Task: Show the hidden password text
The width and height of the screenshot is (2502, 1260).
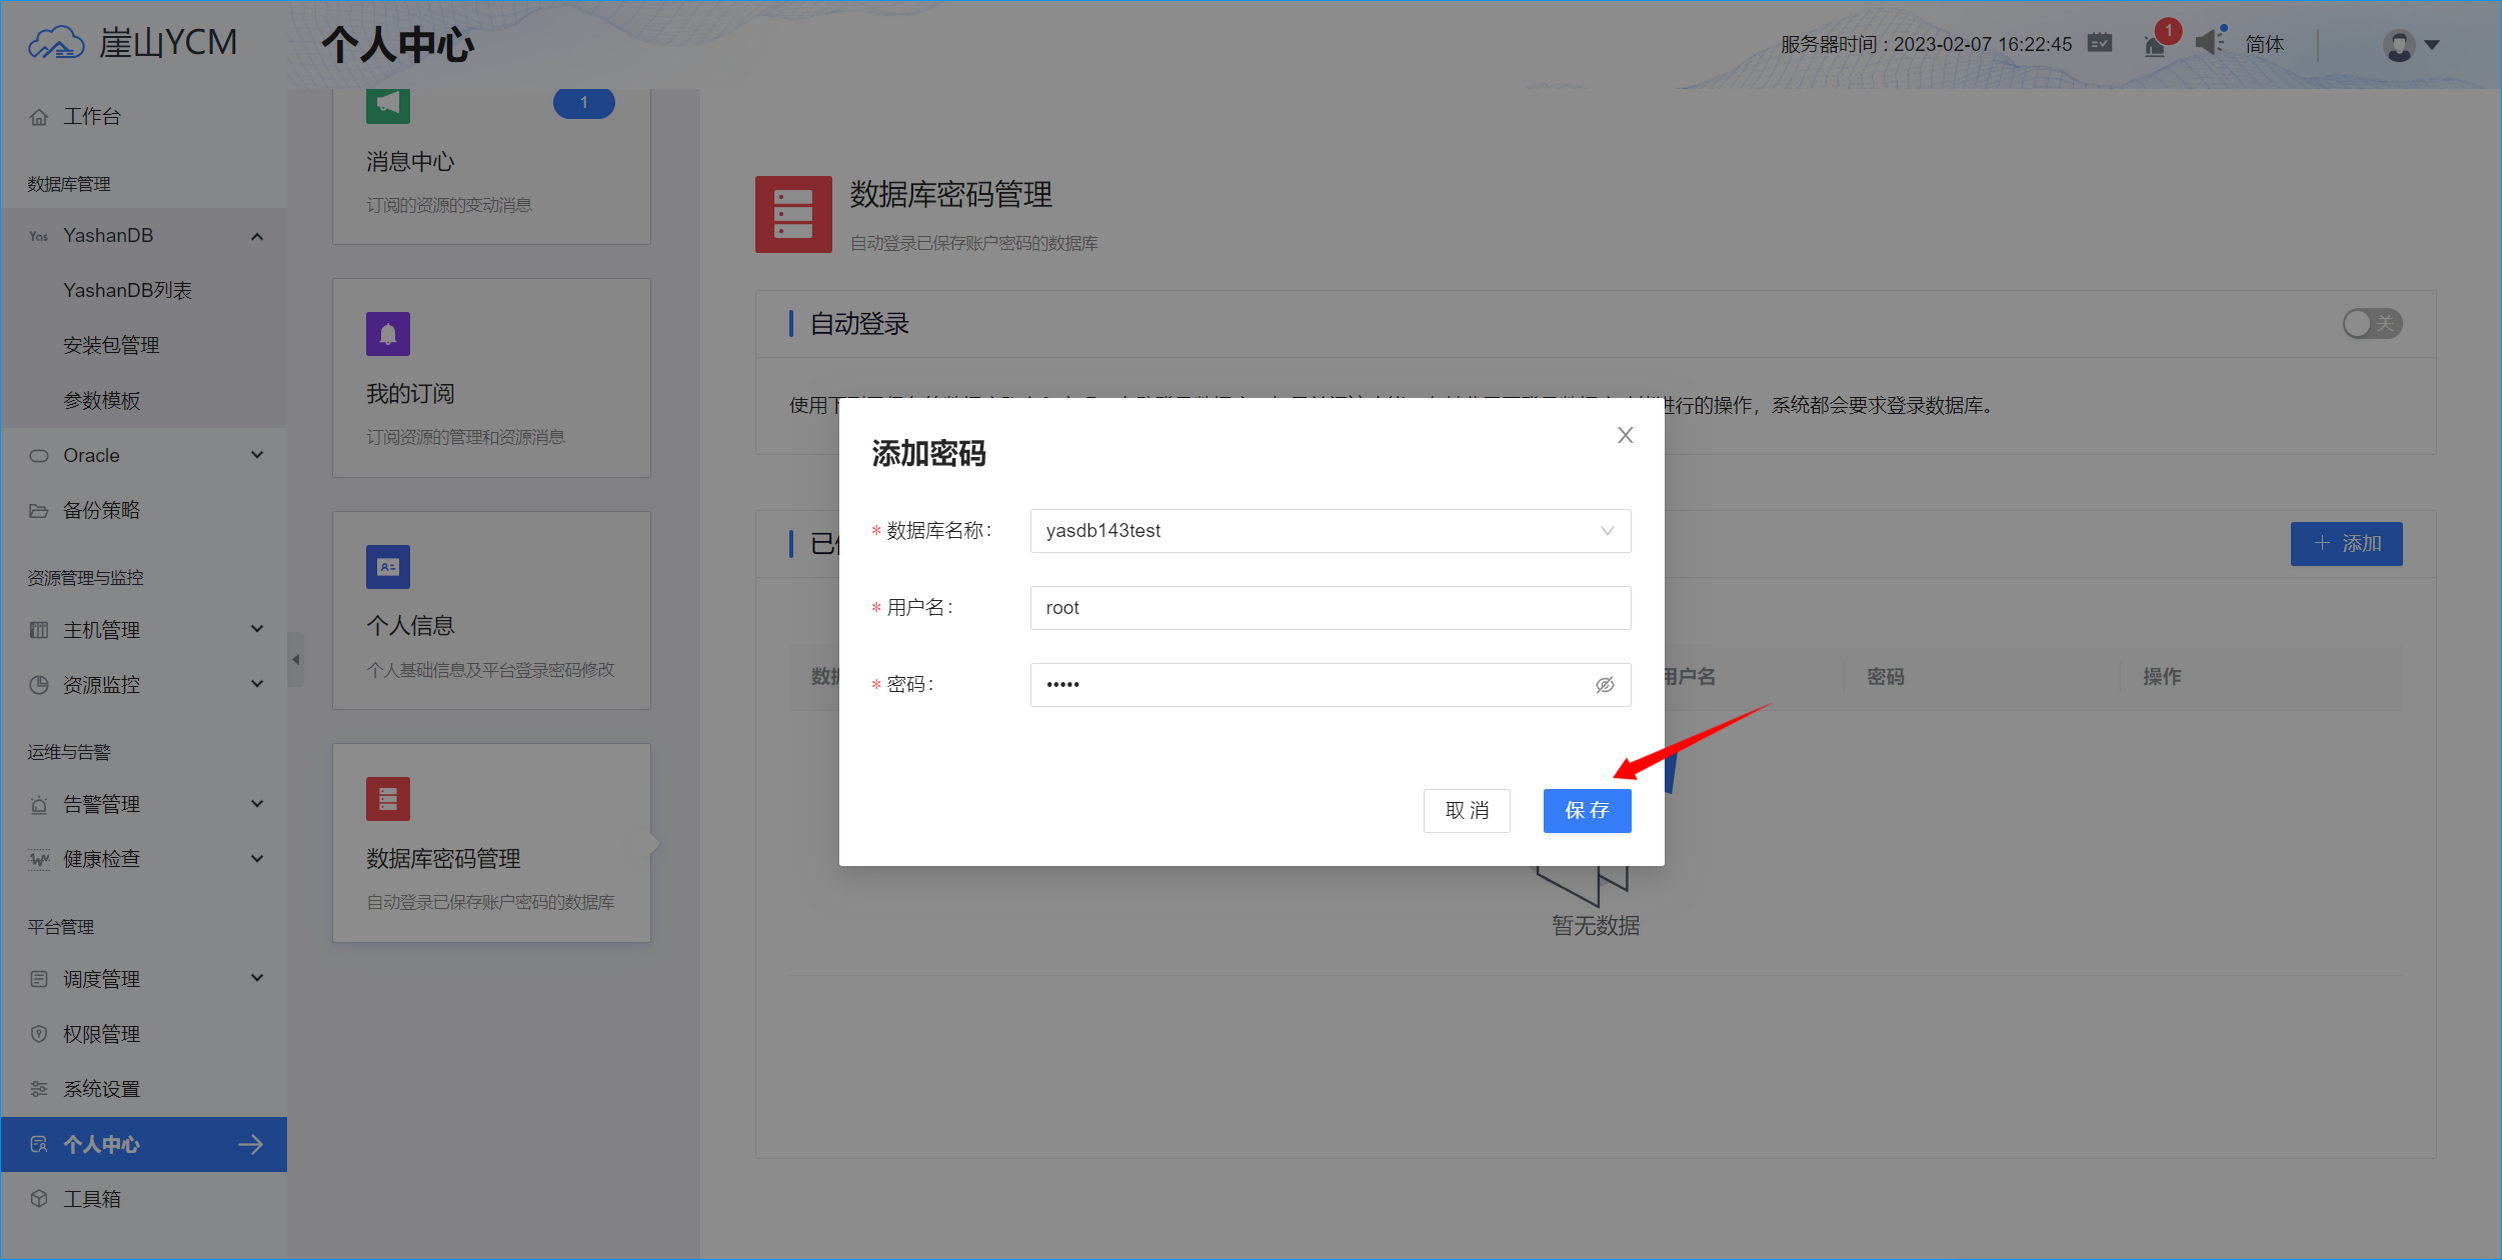Action: pyautogui.click(x=1604, y=684)
